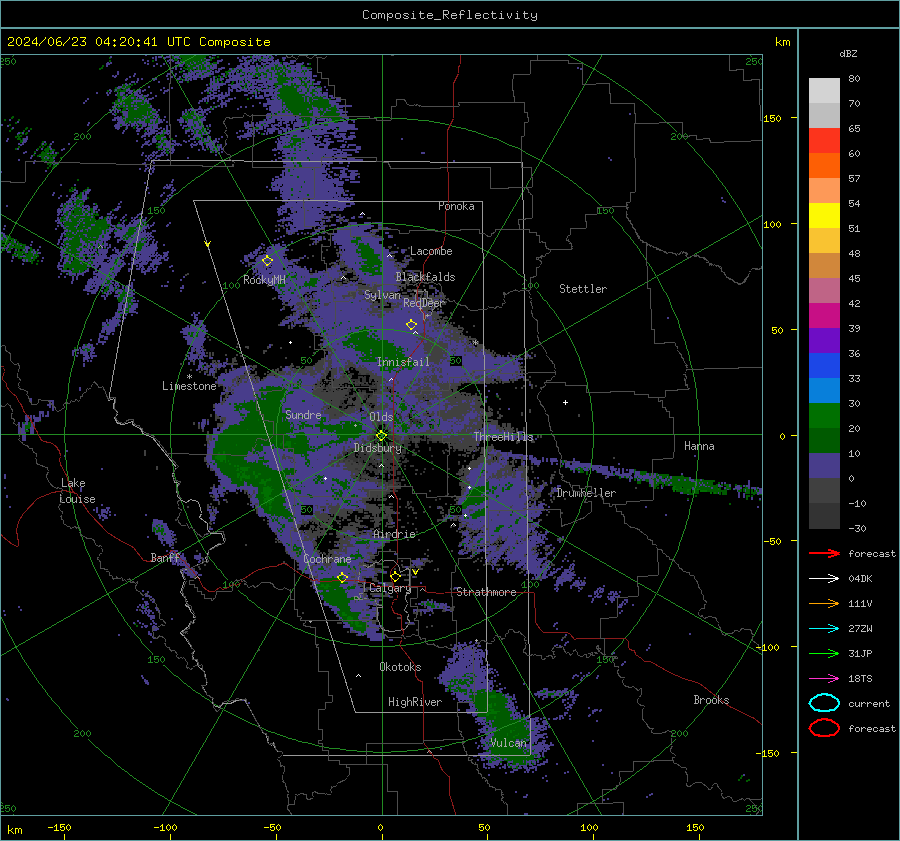
Task: Click the red forecast ellipse icon
Action: point(824,728)
